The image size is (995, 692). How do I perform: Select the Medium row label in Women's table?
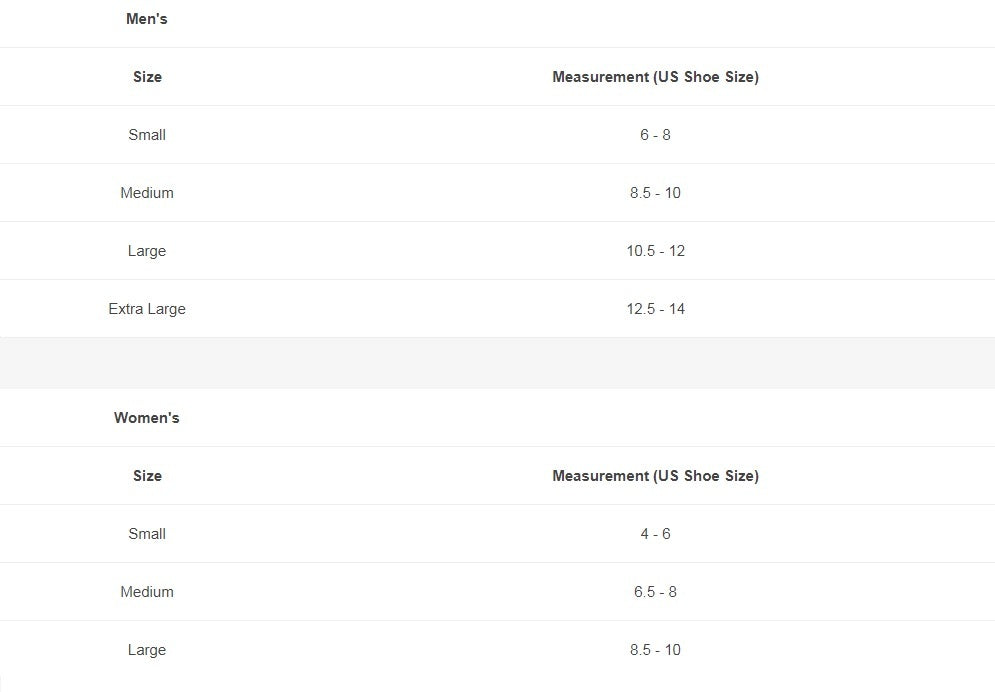point(147,592)
